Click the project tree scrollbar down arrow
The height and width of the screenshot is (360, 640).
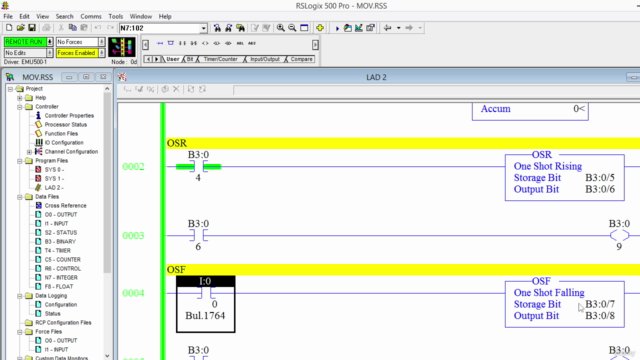107,356
